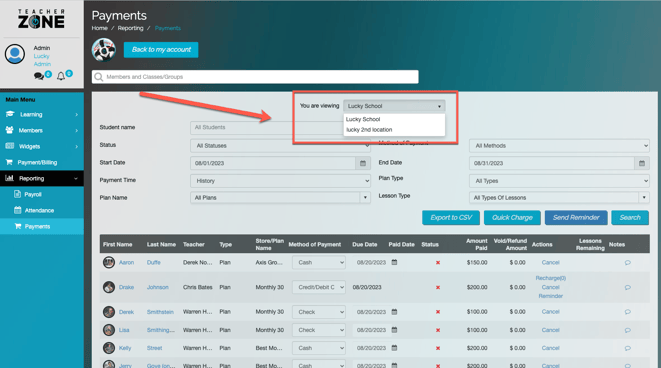The height and width of the screenshot is (368, 661).
Task: Open due date calendar for Derek Smithstein
Action: tap(394, 312)
